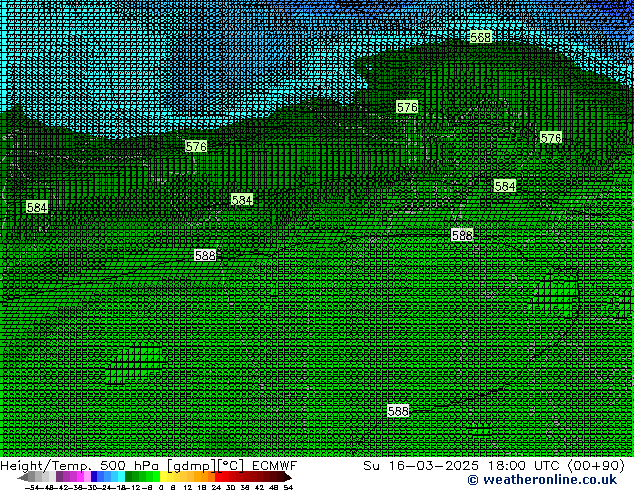Click the '[gdmp]' unit label

191,466
